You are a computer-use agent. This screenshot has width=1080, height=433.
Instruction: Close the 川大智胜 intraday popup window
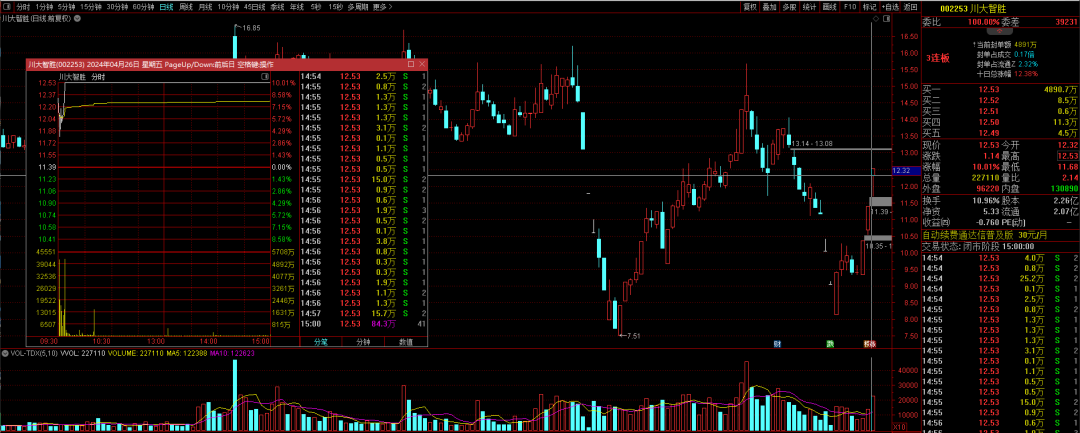(422, 64)
